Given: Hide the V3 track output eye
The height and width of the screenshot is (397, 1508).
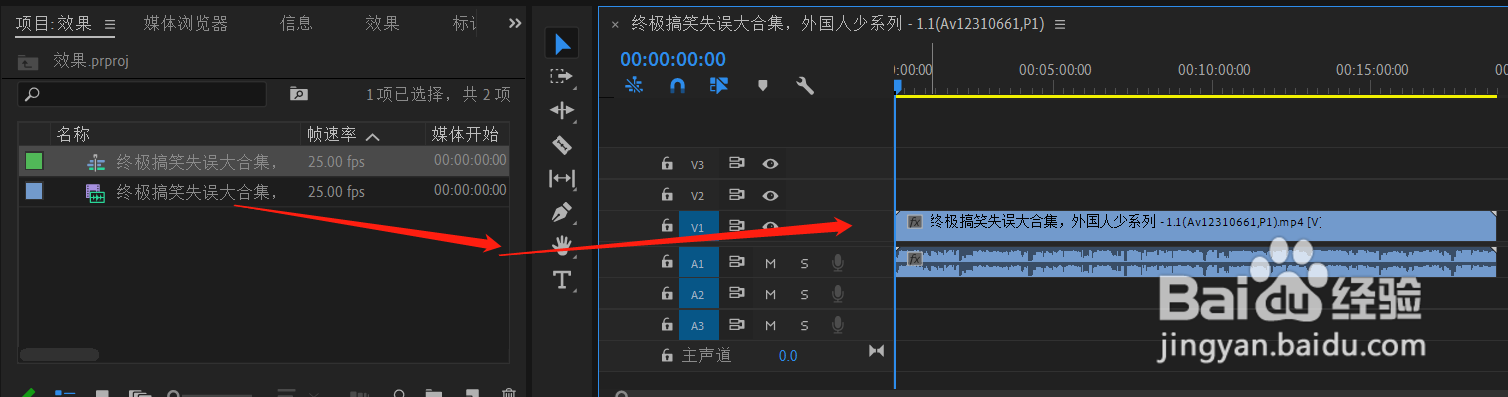Looking at the screenshot, I should click(770, 164).
